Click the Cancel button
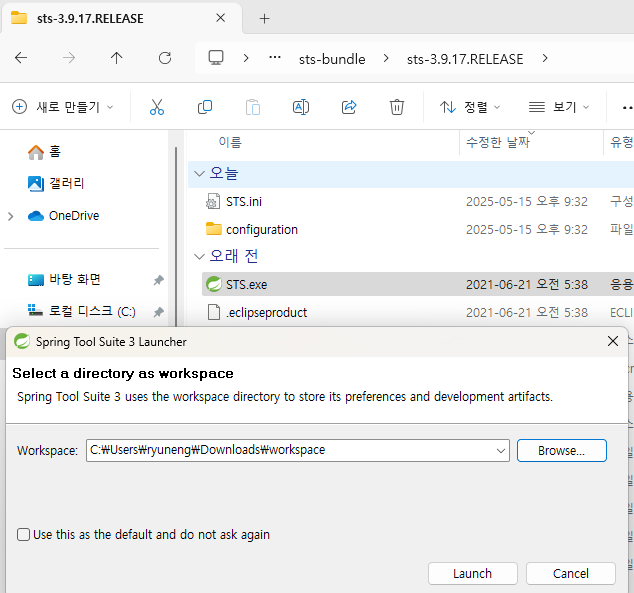 [571, 573]
